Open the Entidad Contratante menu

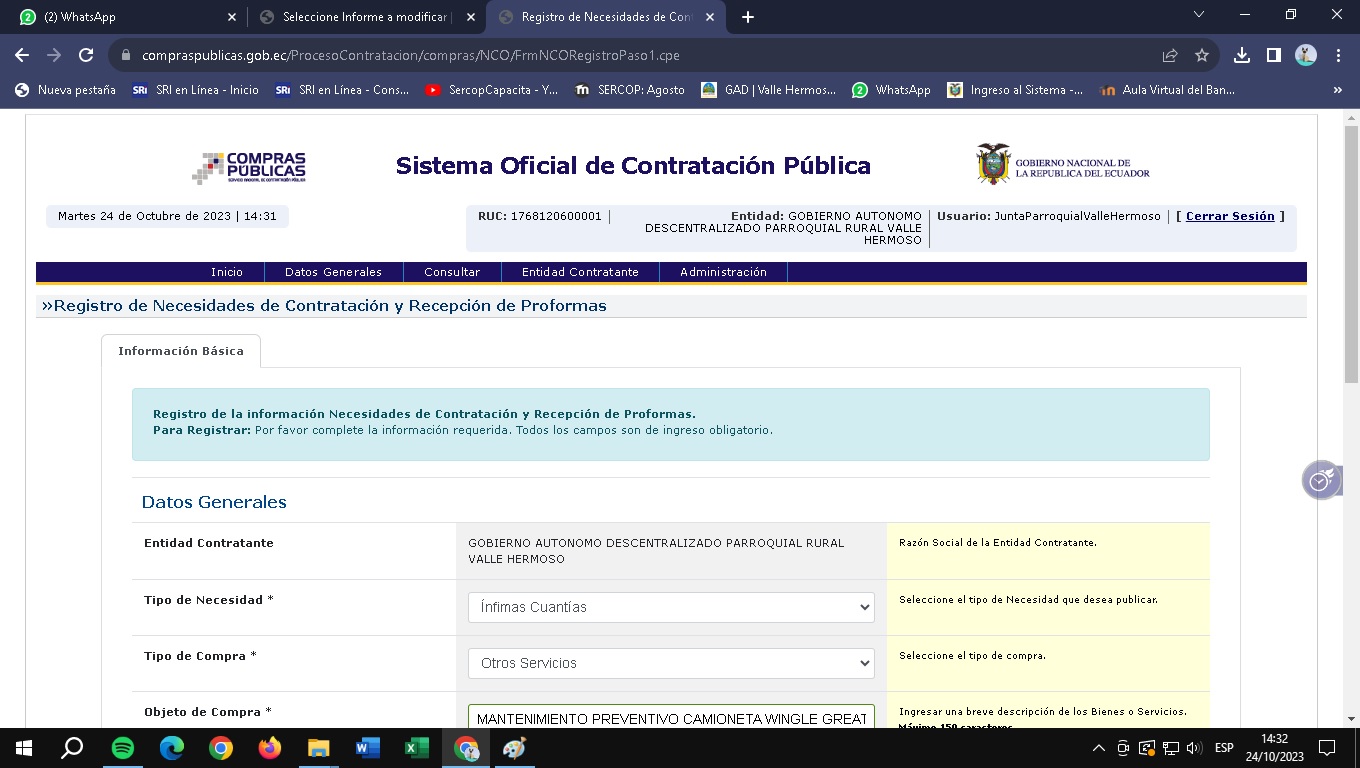[580, 272]
